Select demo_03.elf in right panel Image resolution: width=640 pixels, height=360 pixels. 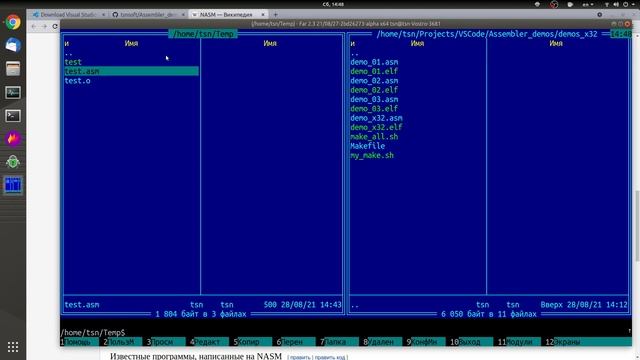click(x=374, y=109)
